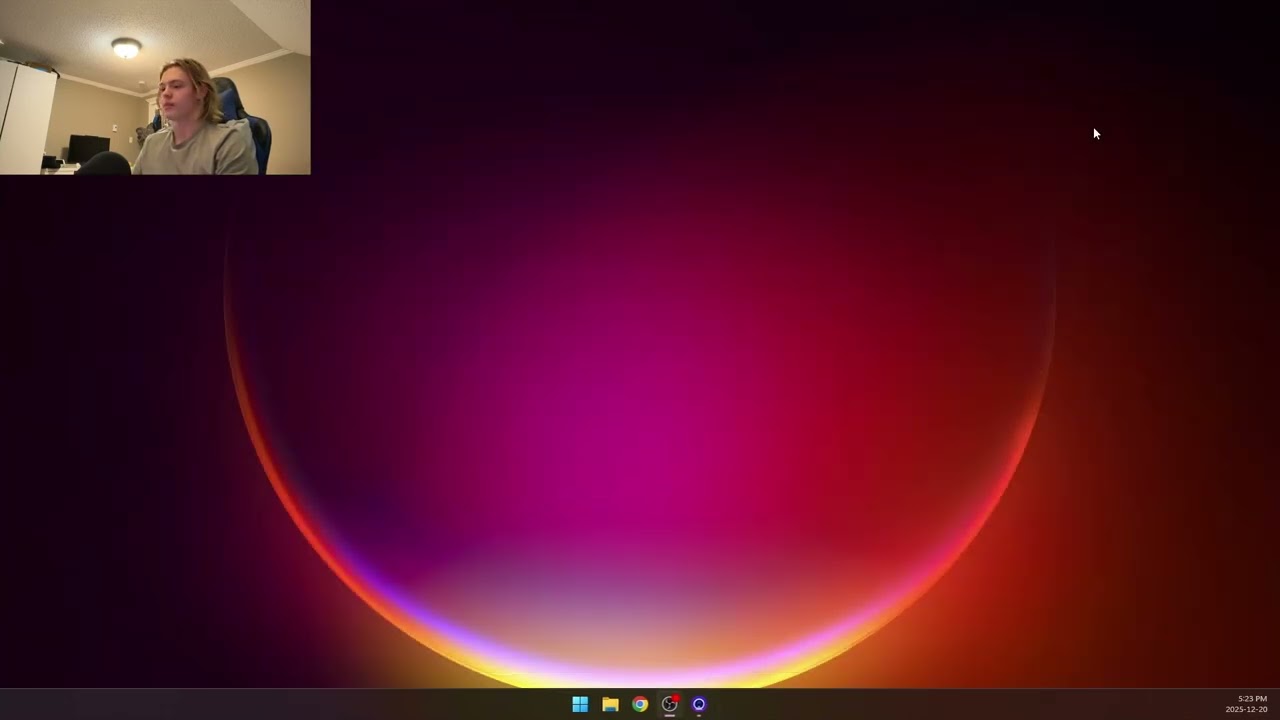Switch to OBS Studio in the taskbar
Screen dimensions: 1280x720
(670, 704)
